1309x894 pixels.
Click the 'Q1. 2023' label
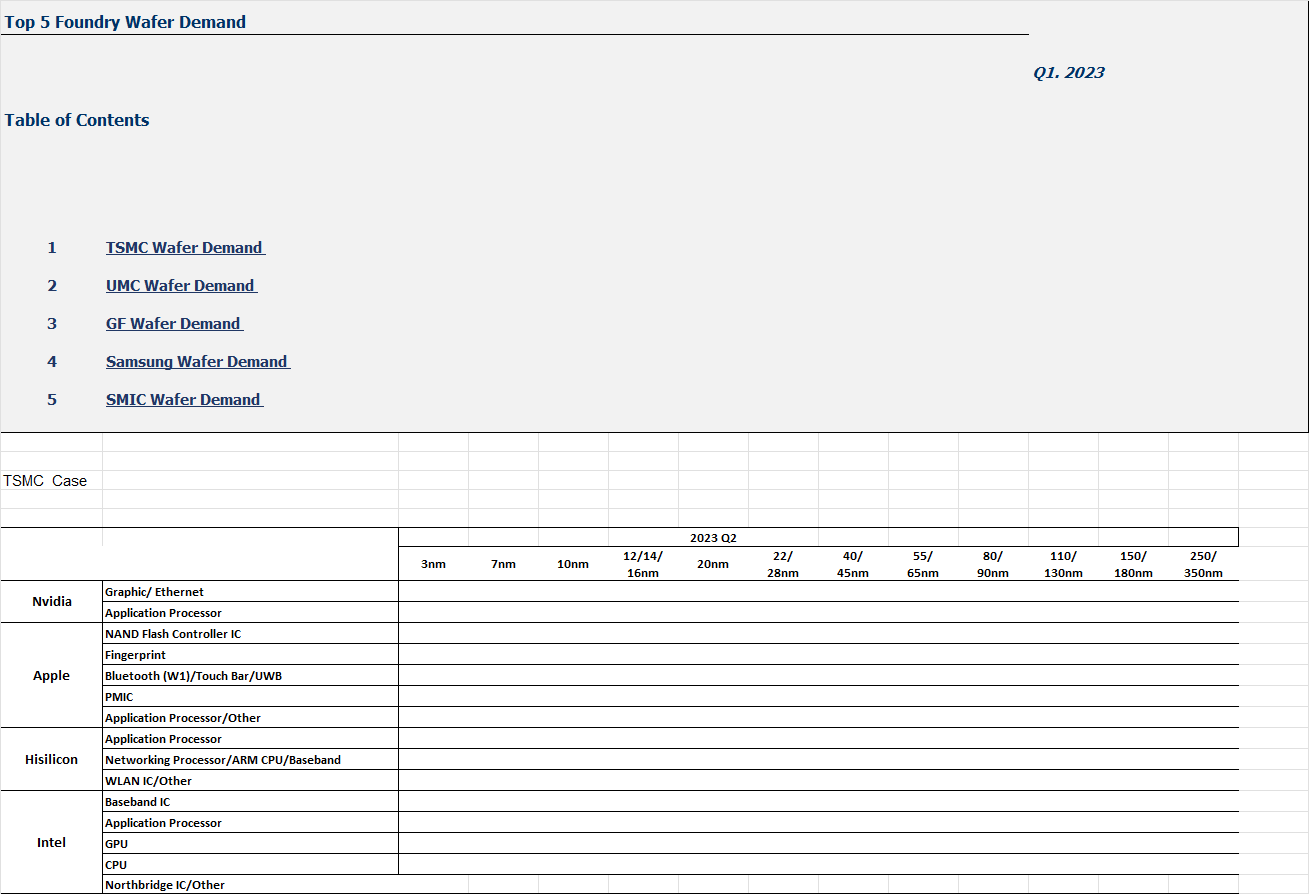1069,72
